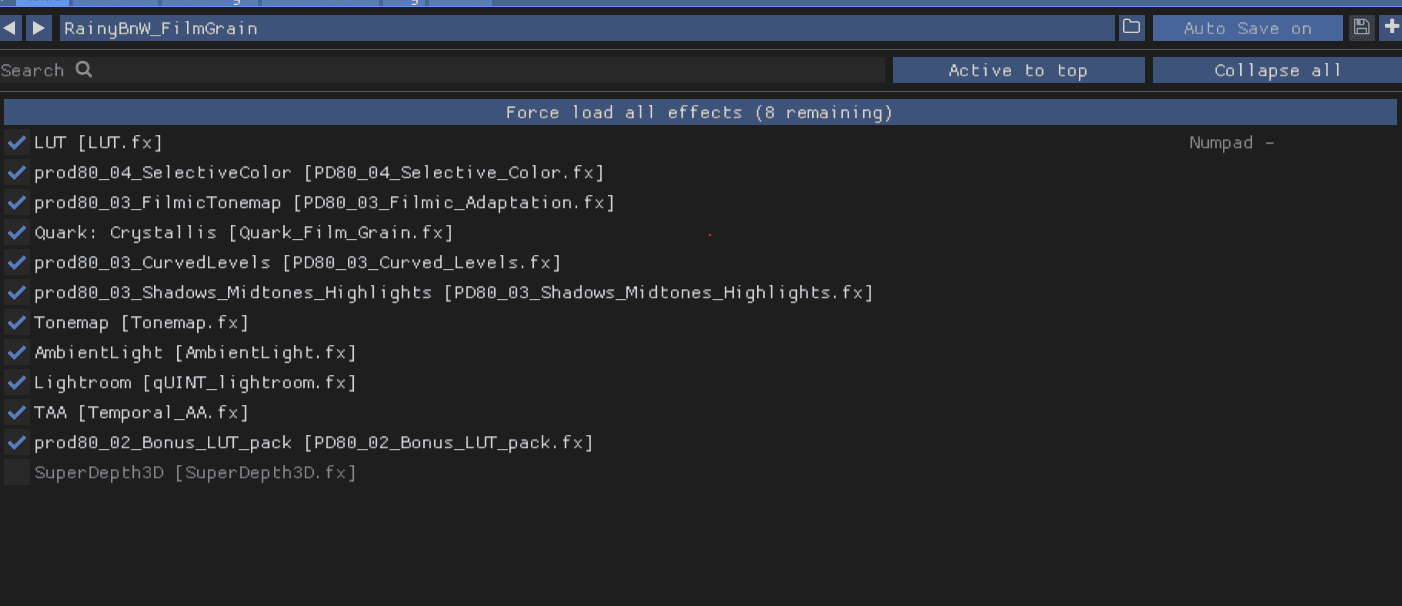Open the preset folder browser icon
Image resolution: width=1402 pixels, height=606 pixels.
coord(1131,28)
